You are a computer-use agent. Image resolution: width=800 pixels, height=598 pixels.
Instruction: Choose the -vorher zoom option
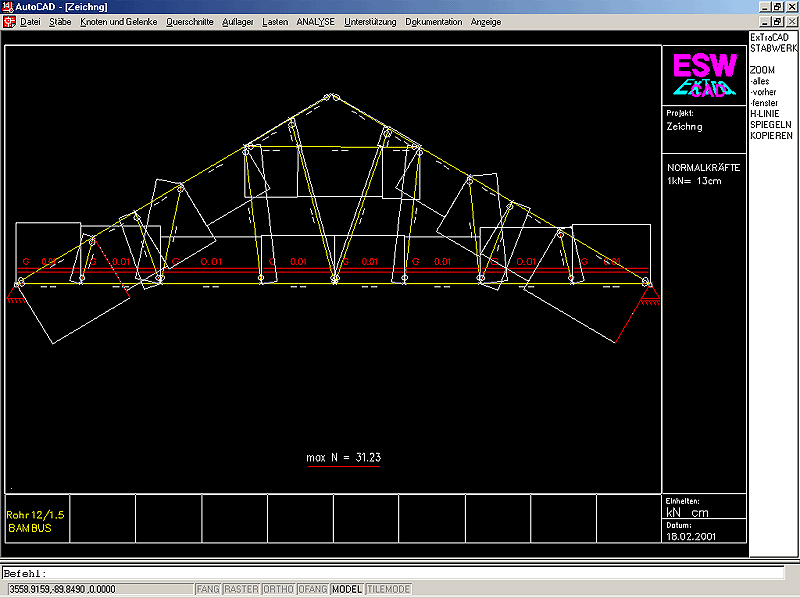click(x=763, y=92)
